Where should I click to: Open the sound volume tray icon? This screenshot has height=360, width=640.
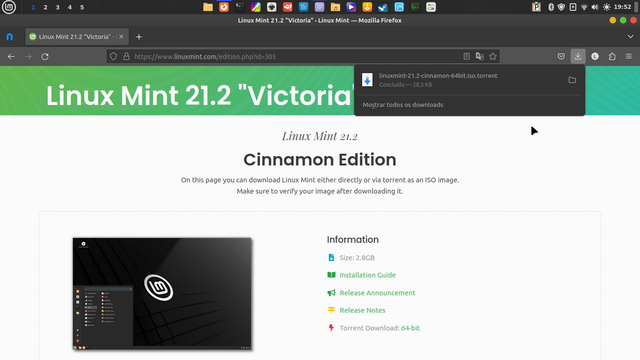click(x=595, y=7)
